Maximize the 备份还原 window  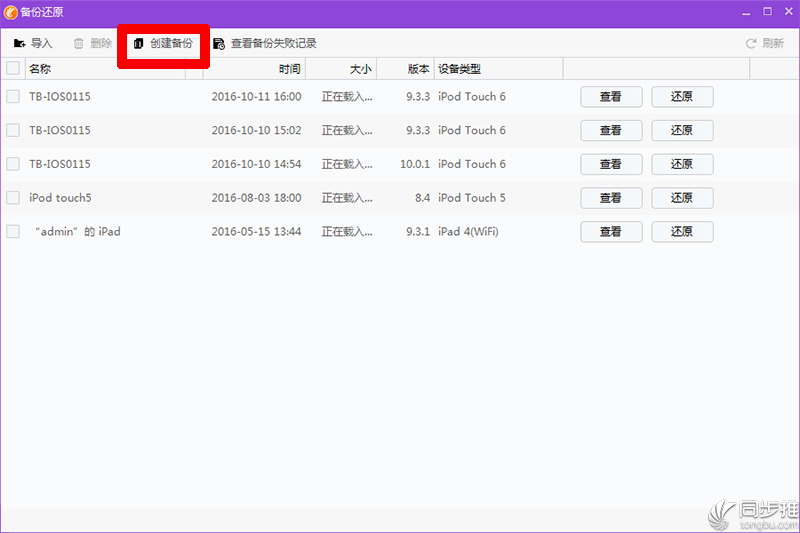(x=767, y=11)
